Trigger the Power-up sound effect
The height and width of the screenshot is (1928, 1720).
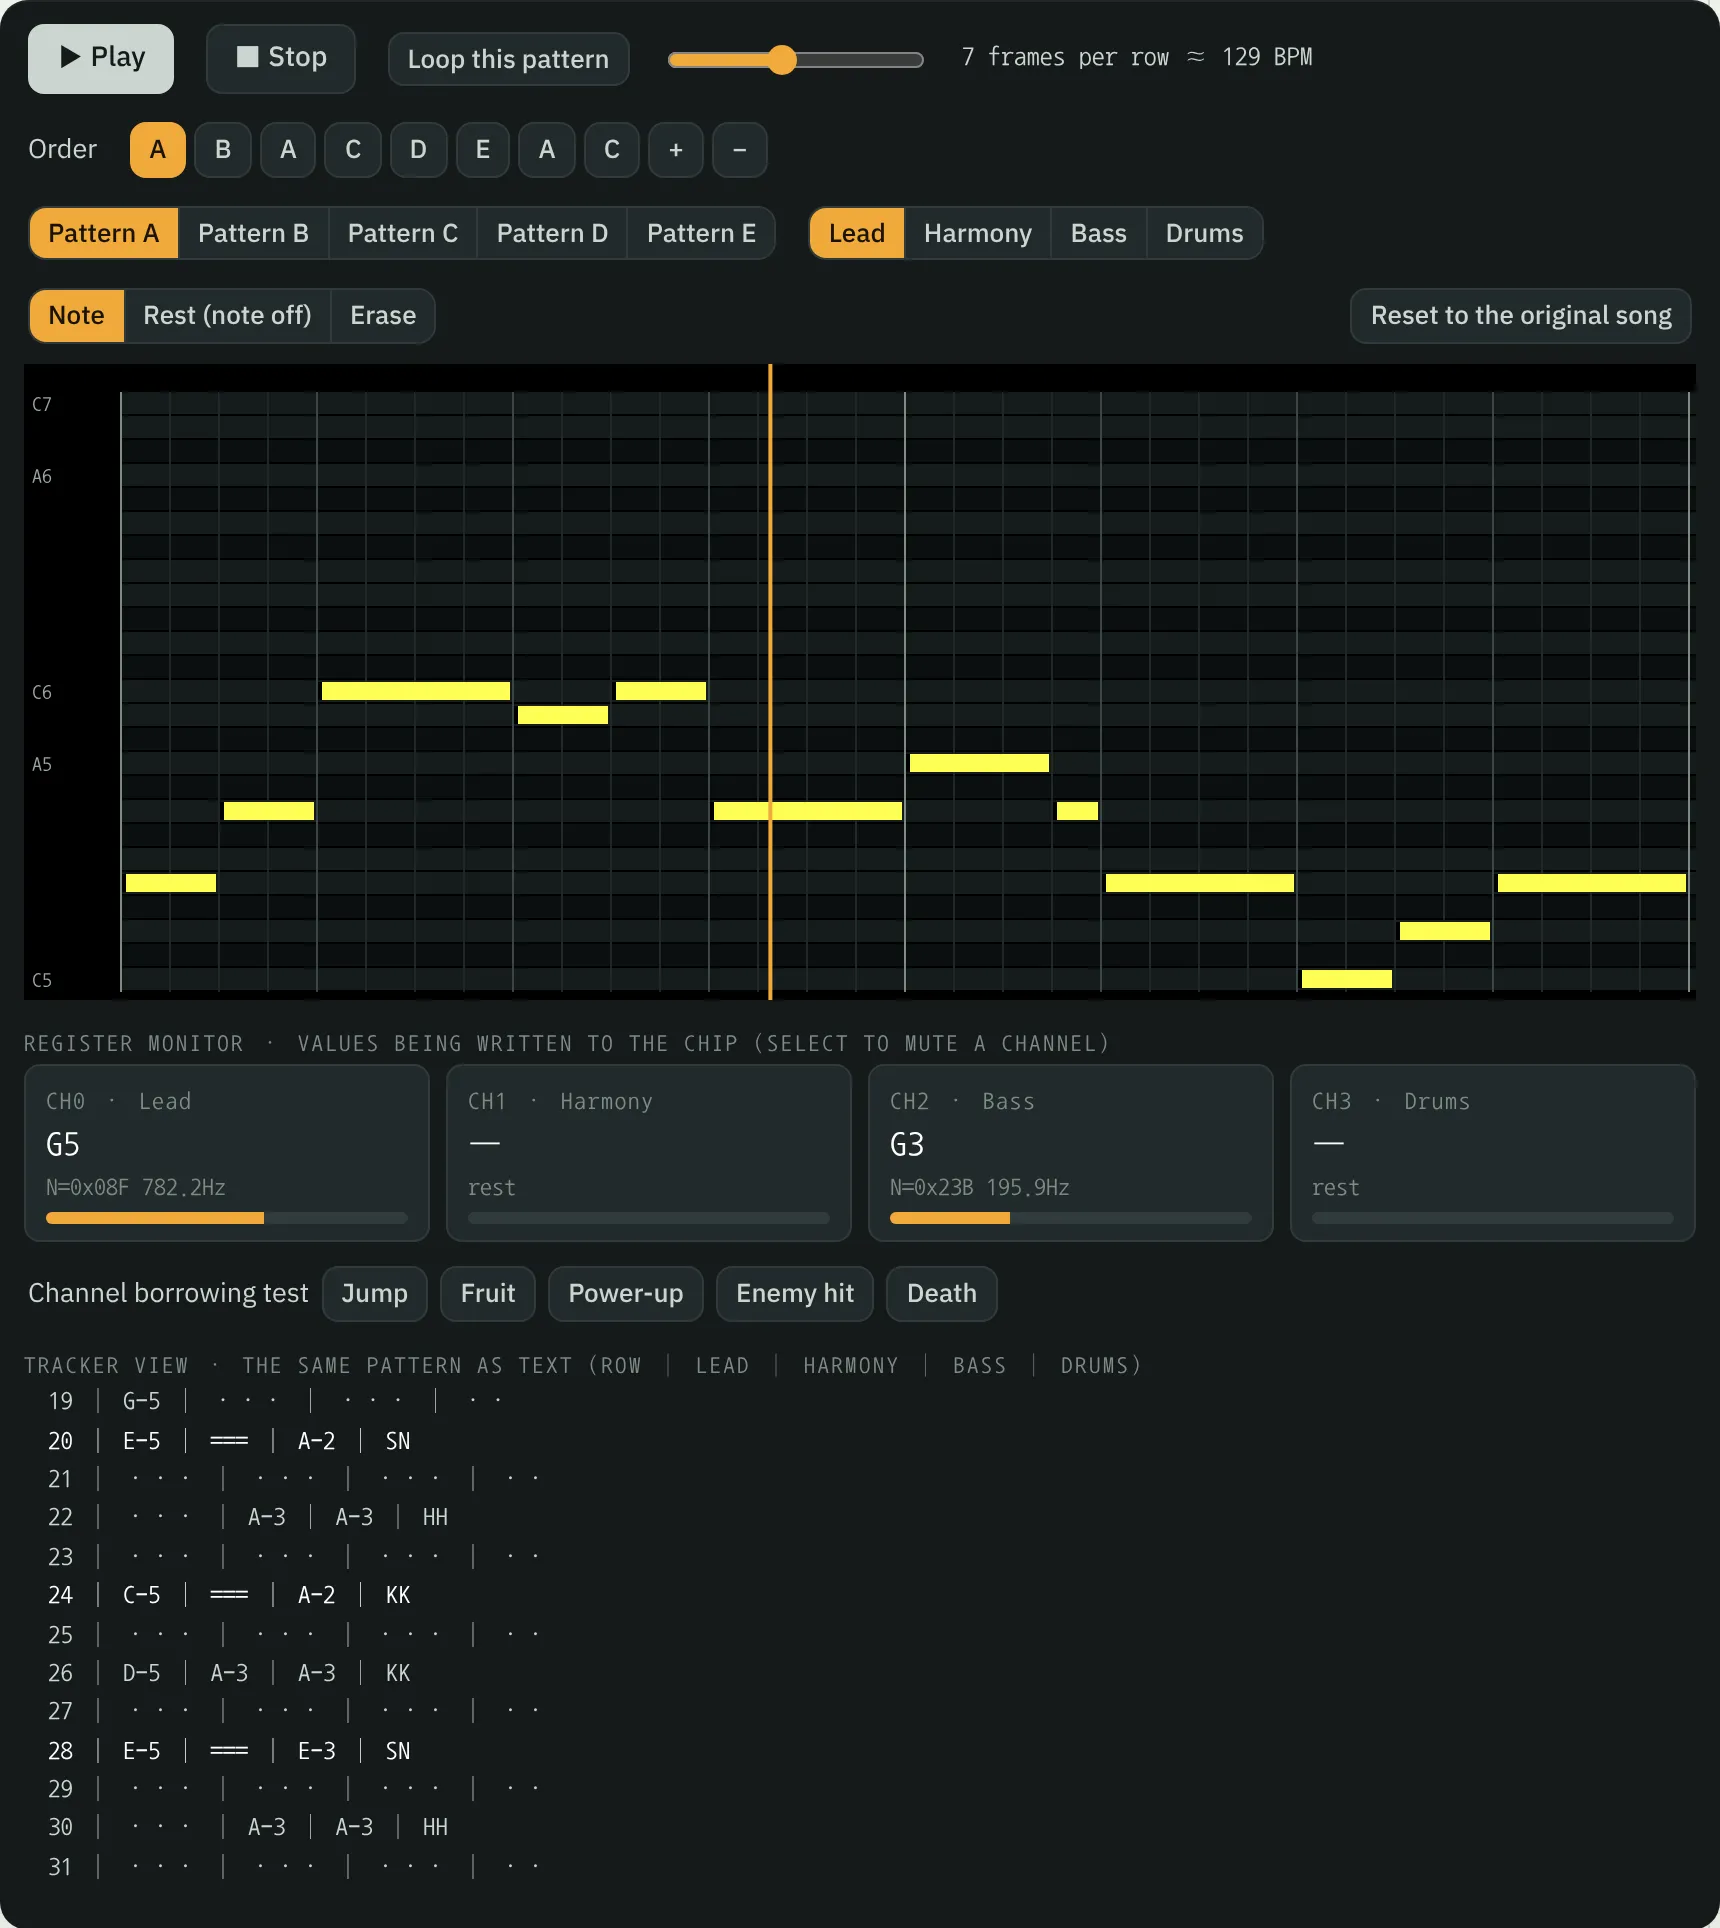(x=626, y=1294)
